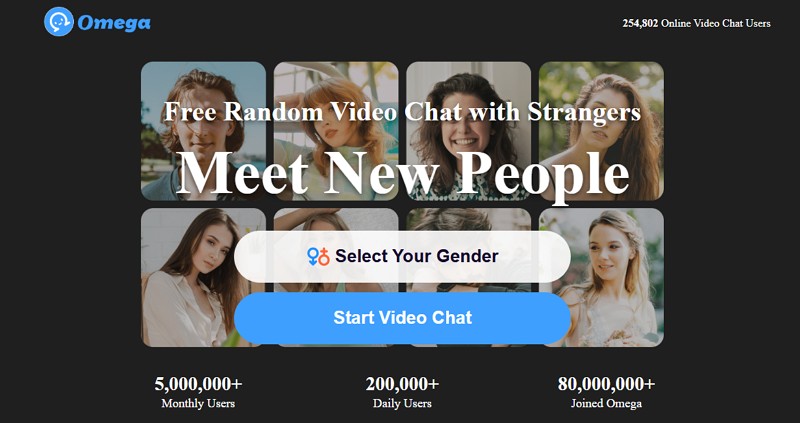Click the 80,000,000+ Joined Omega stat
This screenshot has width=800, height=423.
606,392
